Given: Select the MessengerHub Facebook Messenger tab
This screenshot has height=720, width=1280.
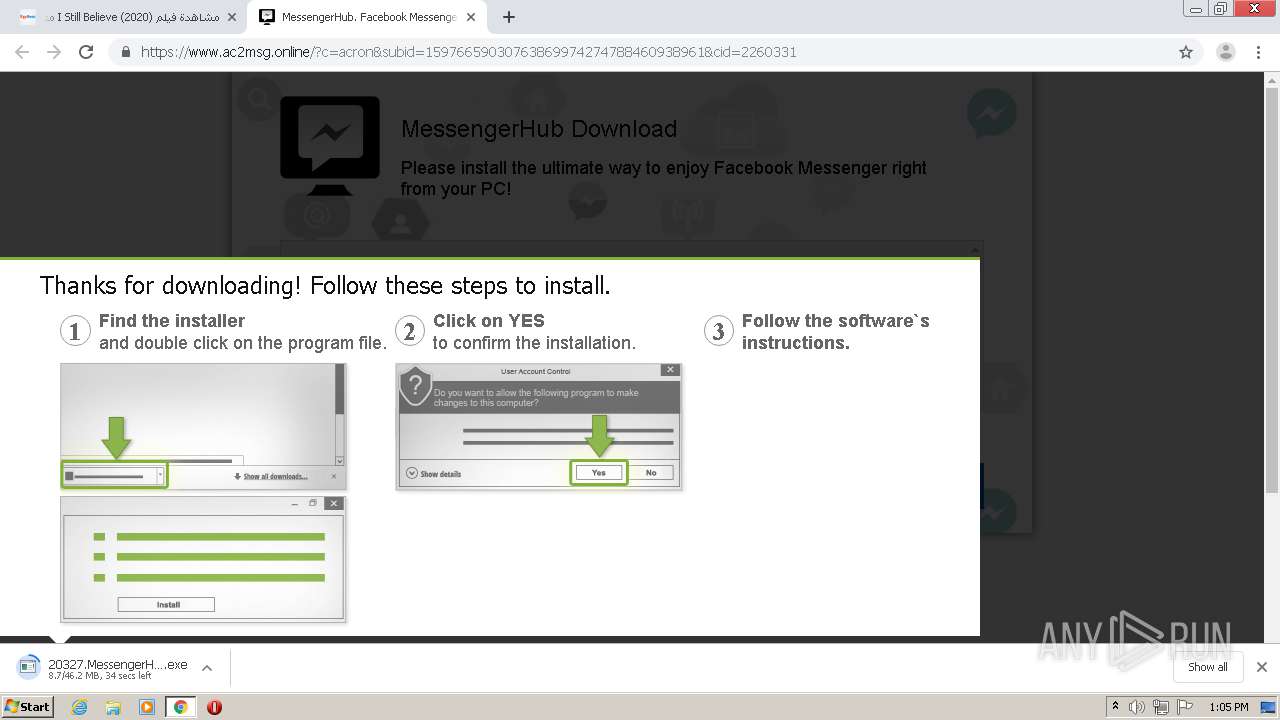Looking at the screenshot, I should pyautogui.click(x=369, y=17).
